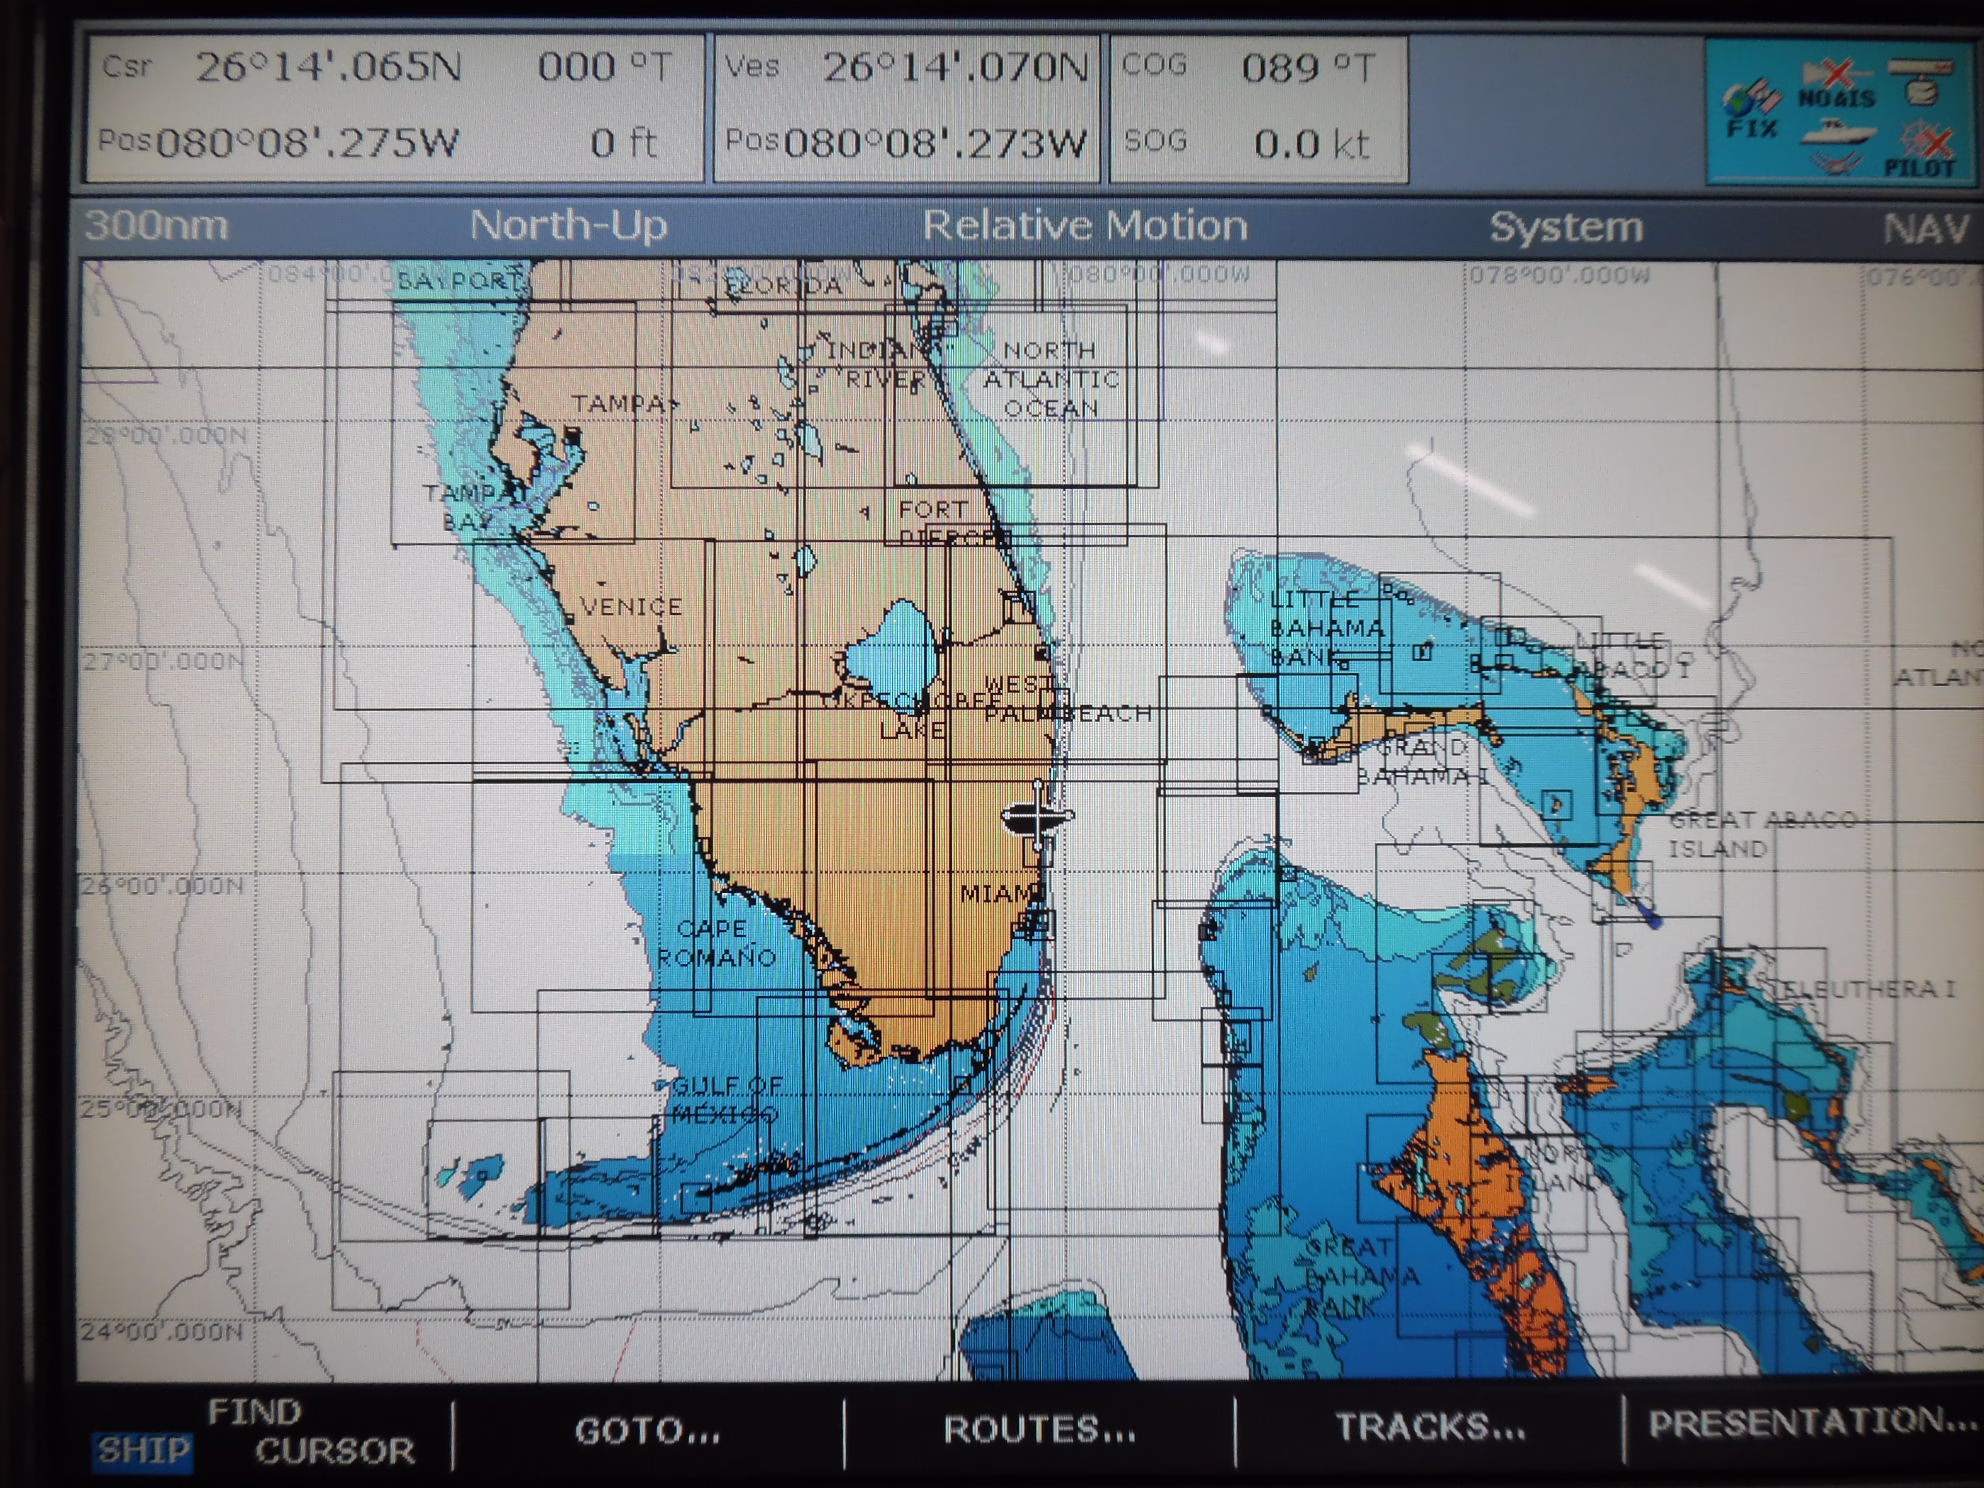Click the Miami harbor chart symbol
1984x1488 pixels.
pyautogui.click(x=1036, y=923)
